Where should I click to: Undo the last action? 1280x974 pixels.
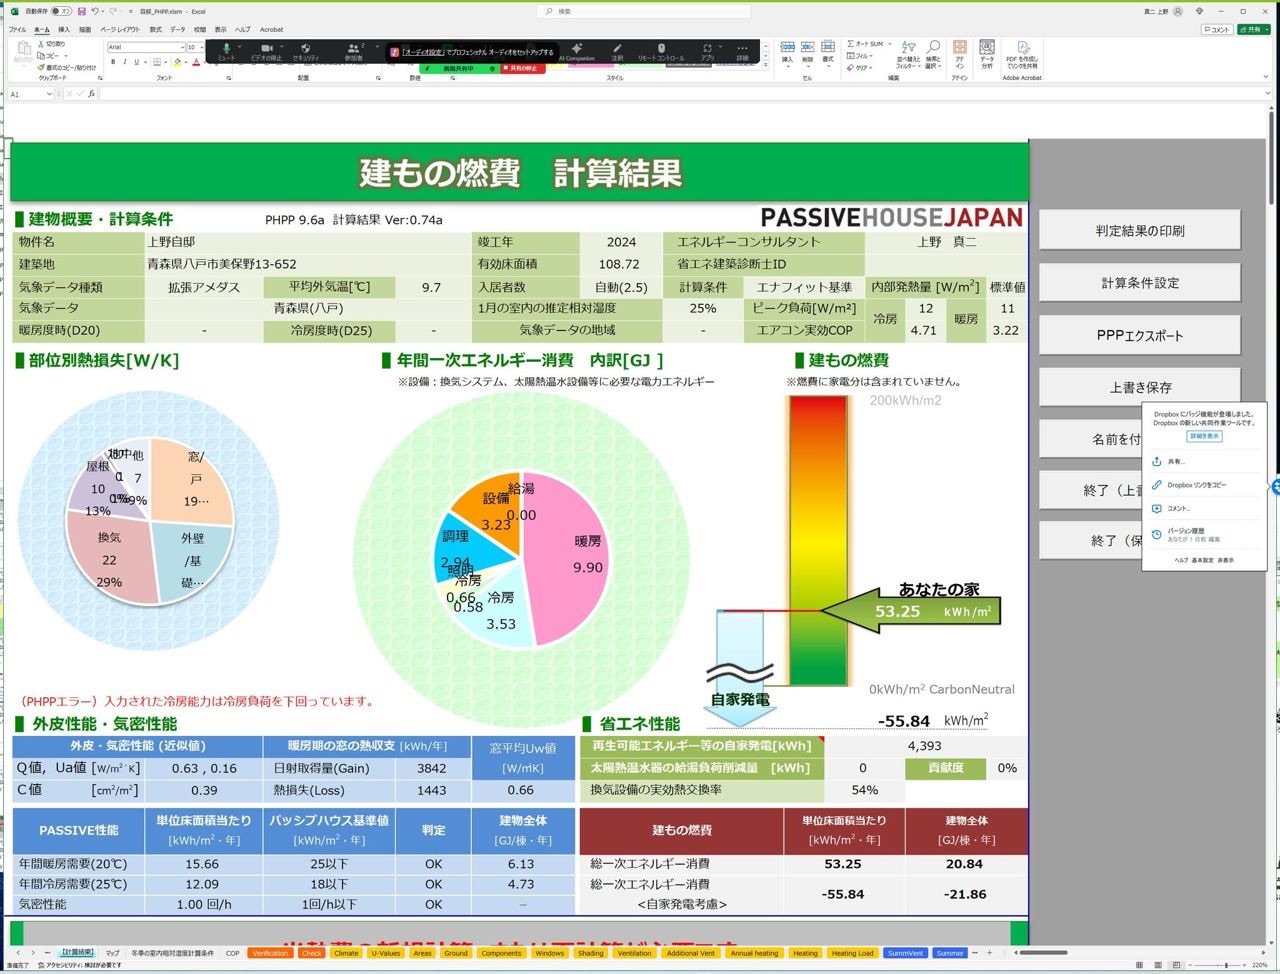[x=95, y=11]
